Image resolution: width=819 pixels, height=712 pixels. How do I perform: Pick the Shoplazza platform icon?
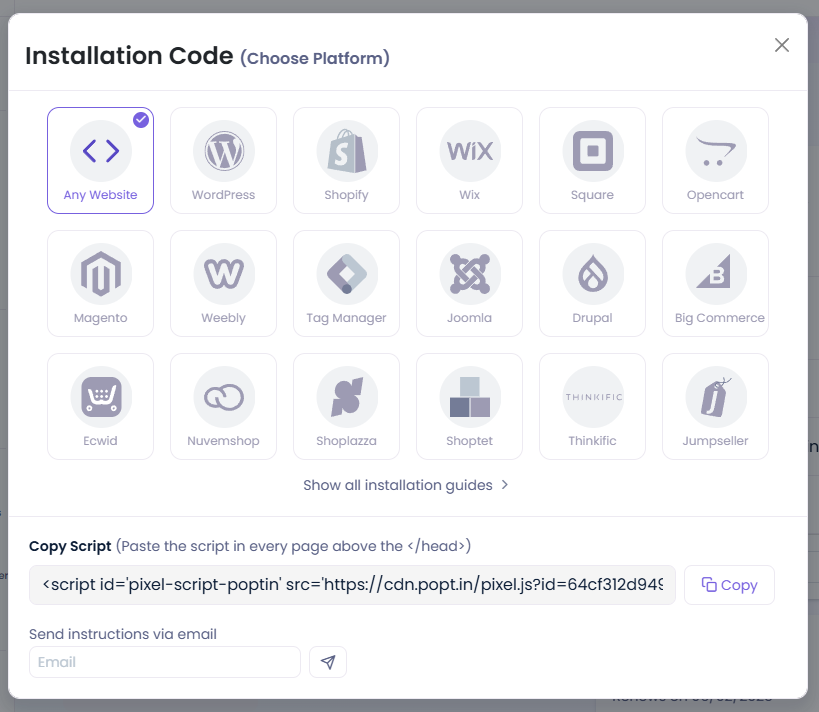347,397
